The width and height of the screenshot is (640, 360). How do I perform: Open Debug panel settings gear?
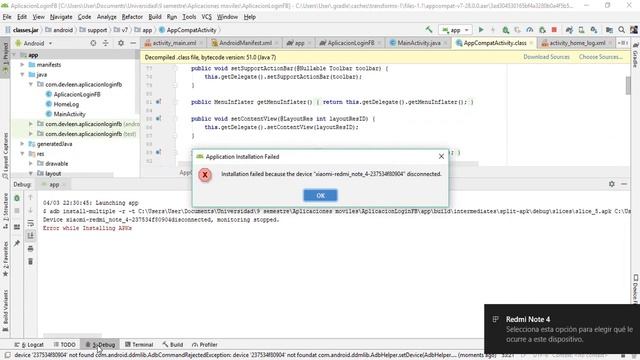coord(611,184)
